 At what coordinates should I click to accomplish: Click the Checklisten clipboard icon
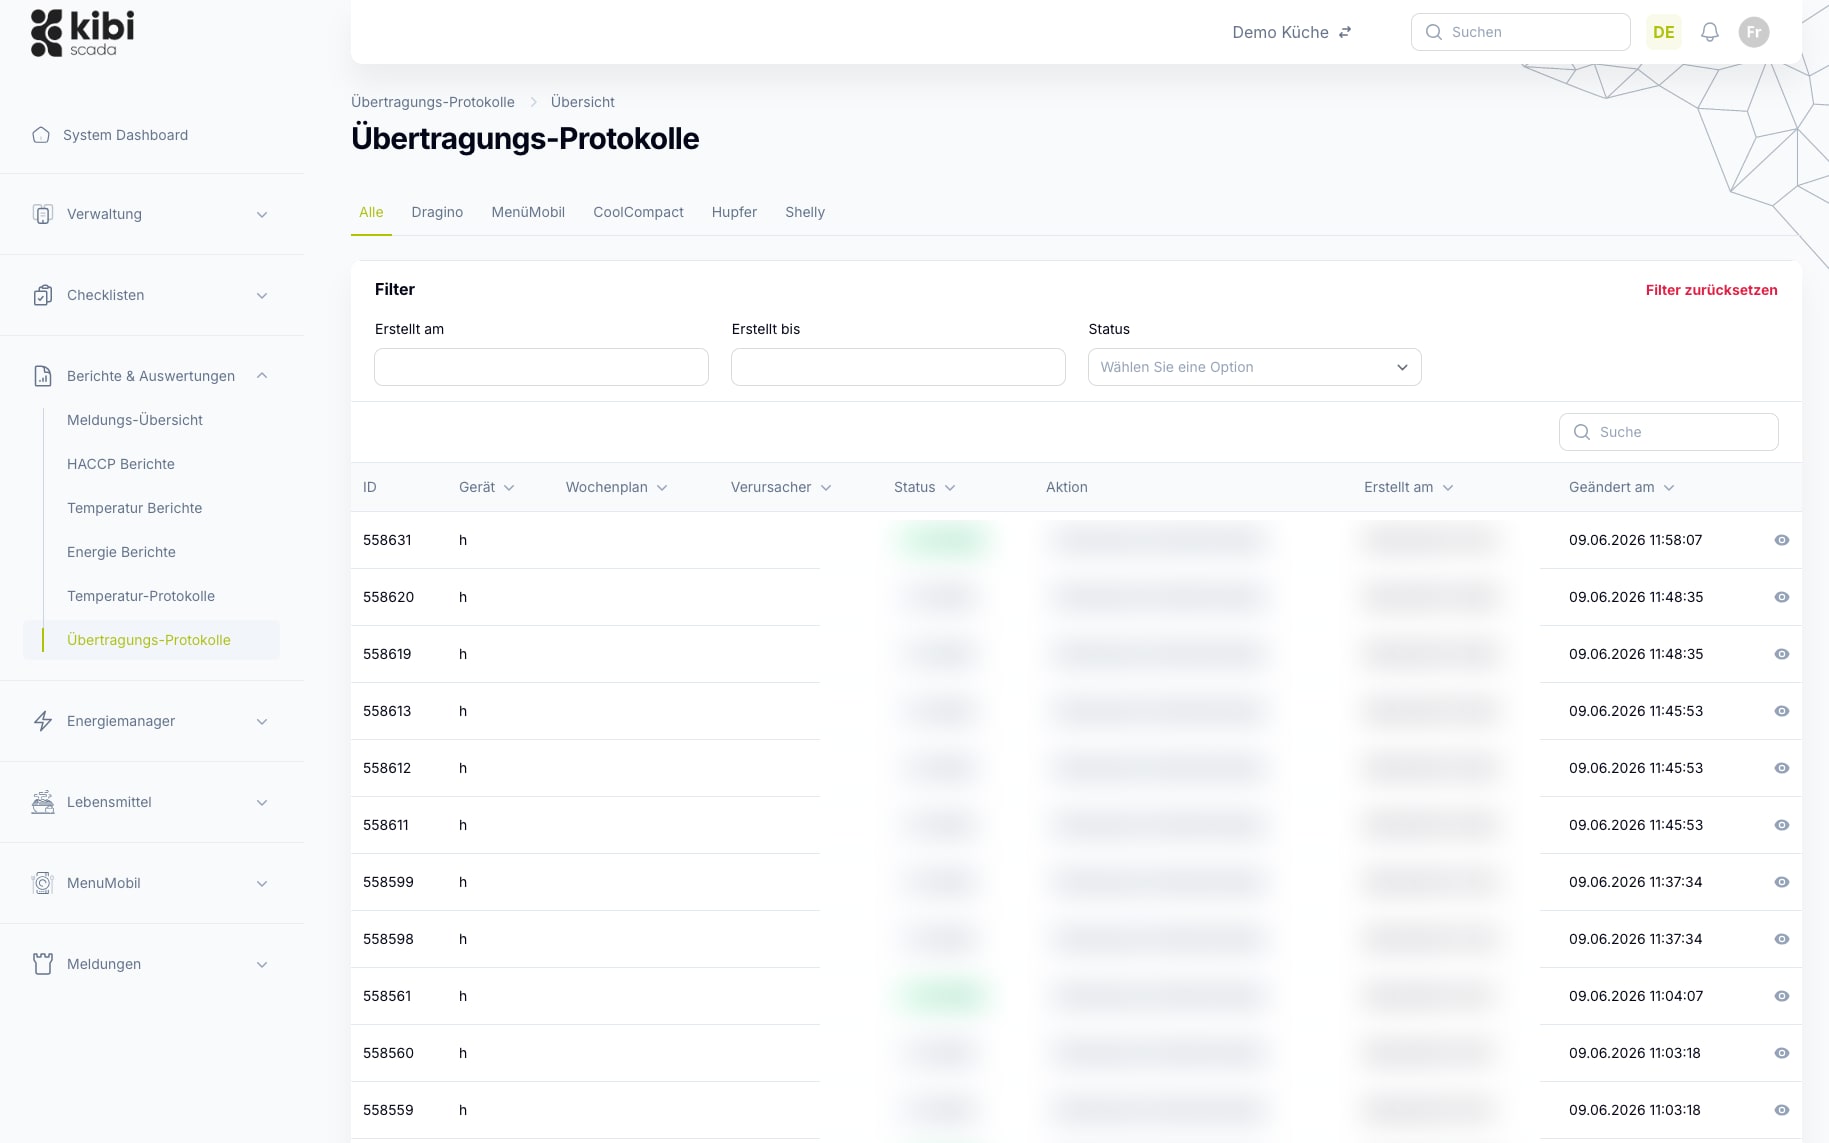[x=43, y=295]
